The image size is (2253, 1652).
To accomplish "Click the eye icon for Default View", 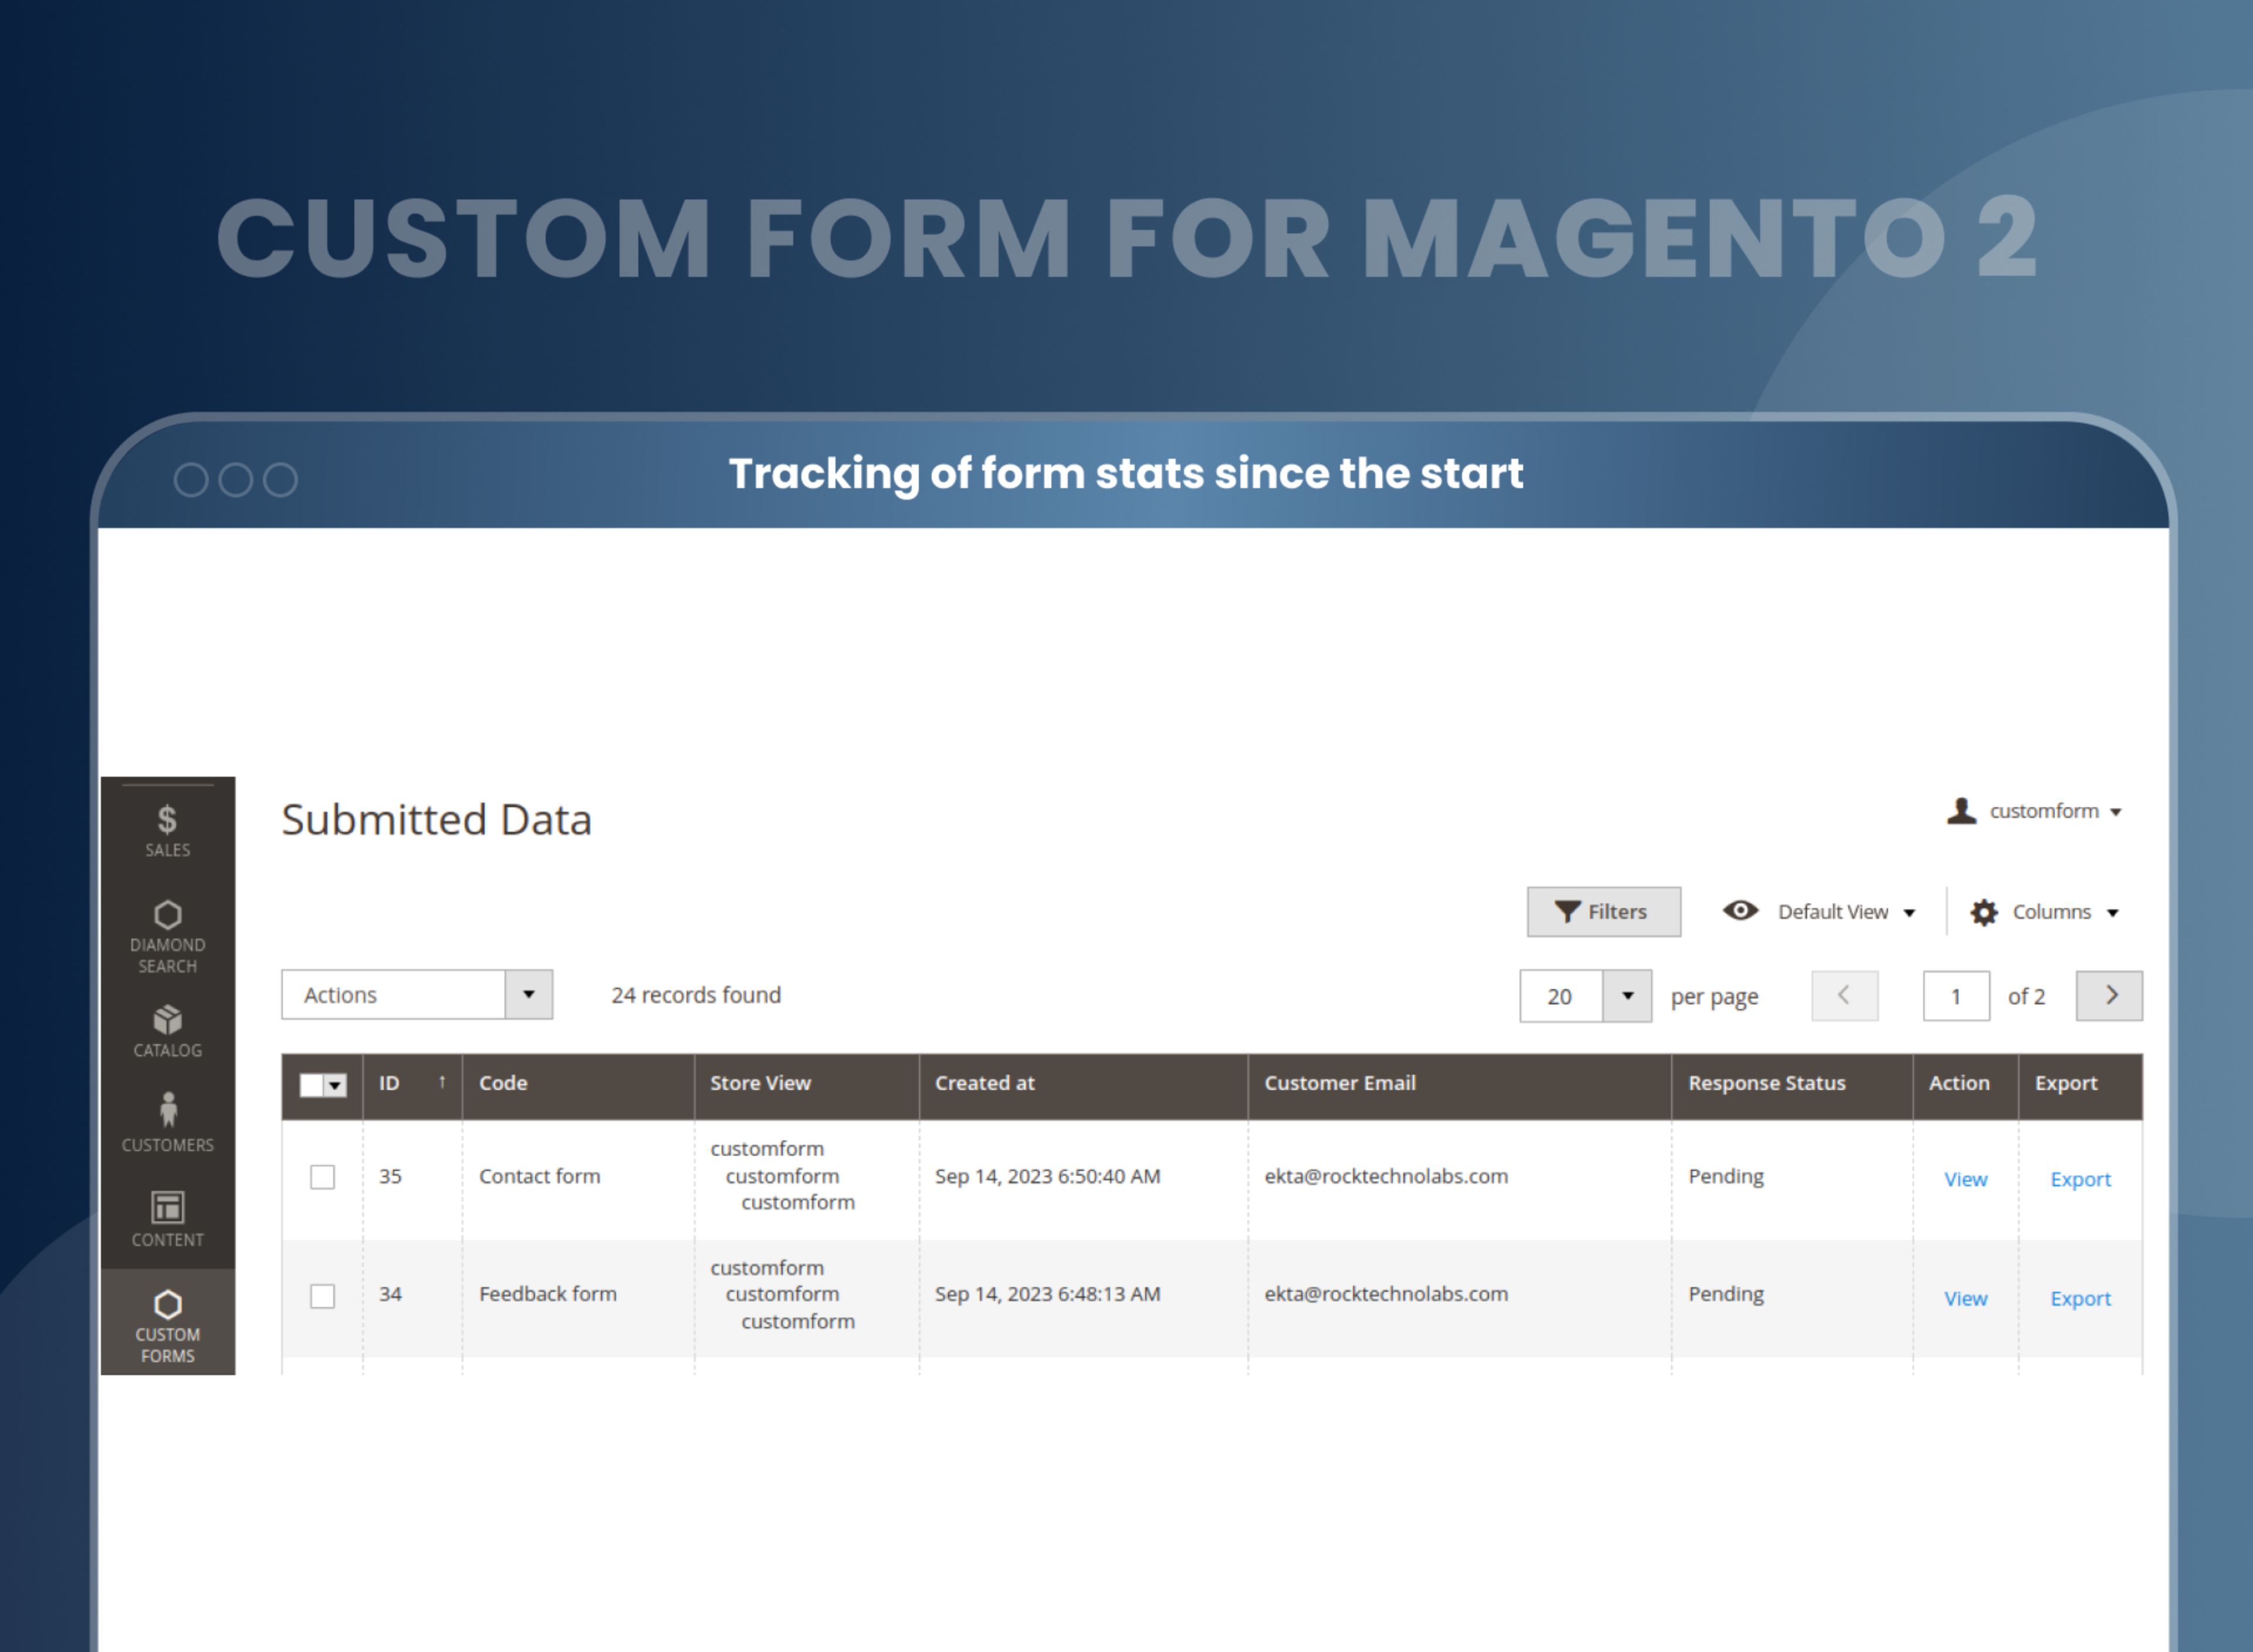I will 1740,910.
